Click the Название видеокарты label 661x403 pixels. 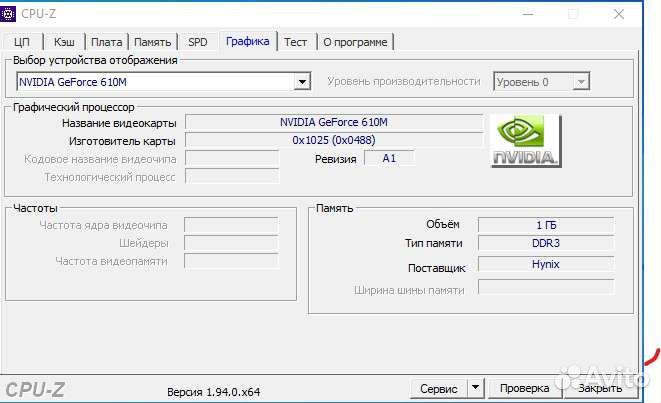[119, 123]
